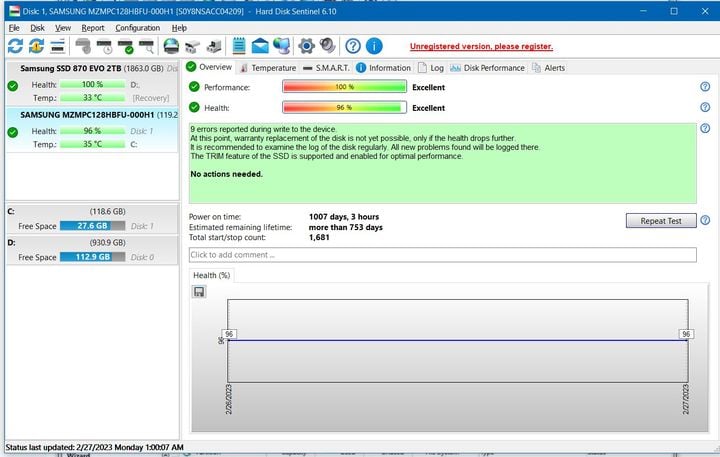Click the help icon beside Health bar

pos(705,107)
